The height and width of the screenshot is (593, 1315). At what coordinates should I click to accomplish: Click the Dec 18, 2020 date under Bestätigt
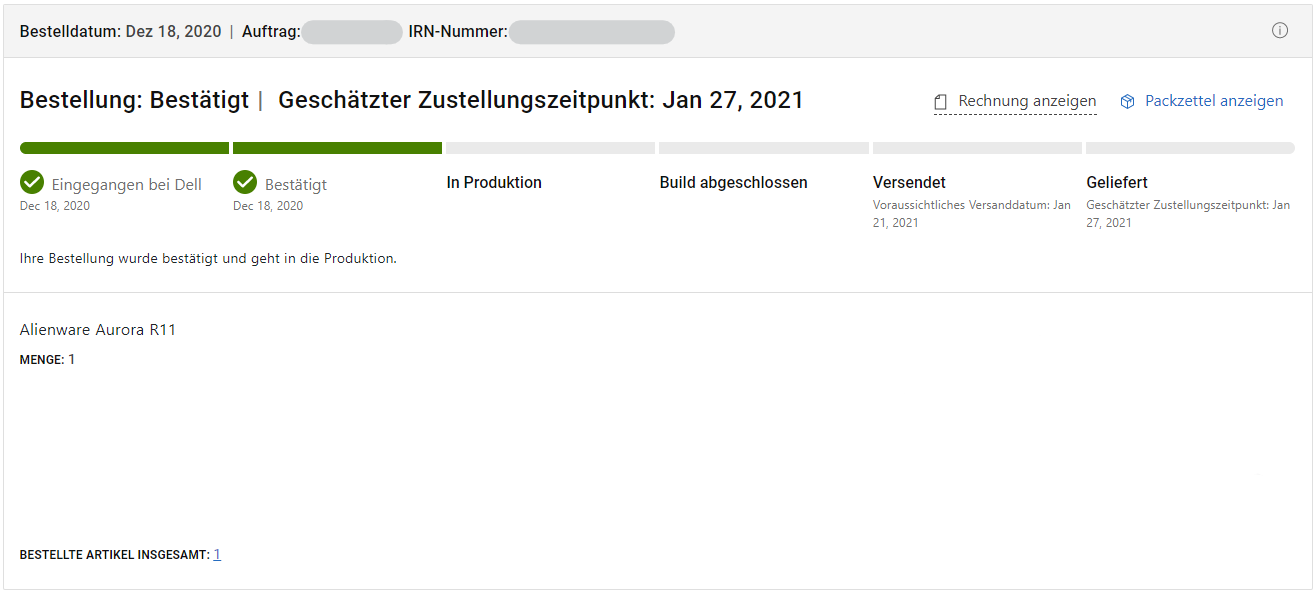tap(268, 206)
